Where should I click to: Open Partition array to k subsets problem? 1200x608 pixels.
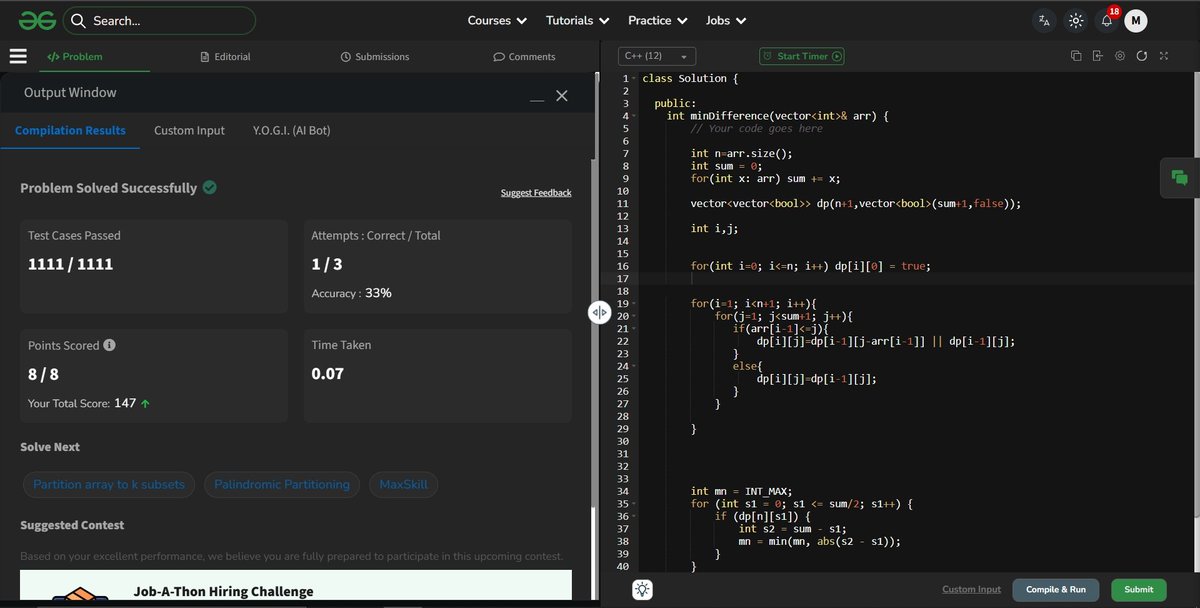click(109, 485)
